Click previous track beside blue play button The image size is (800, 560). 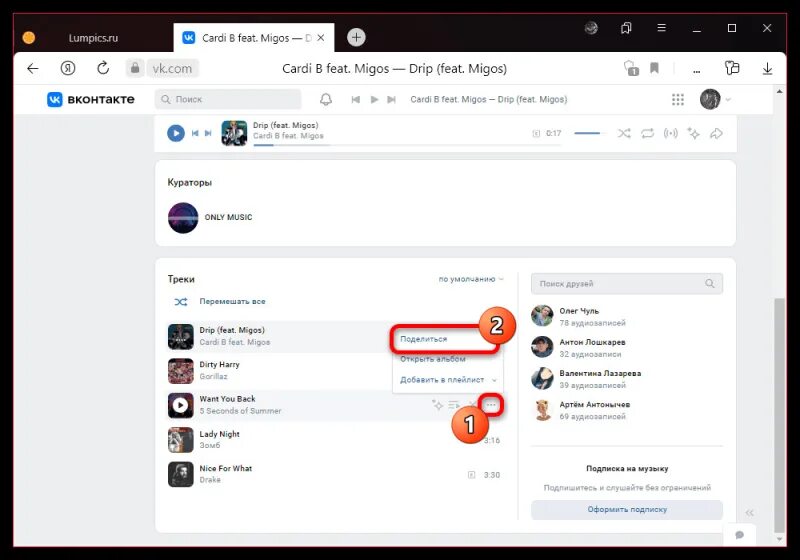click(195, 133)
